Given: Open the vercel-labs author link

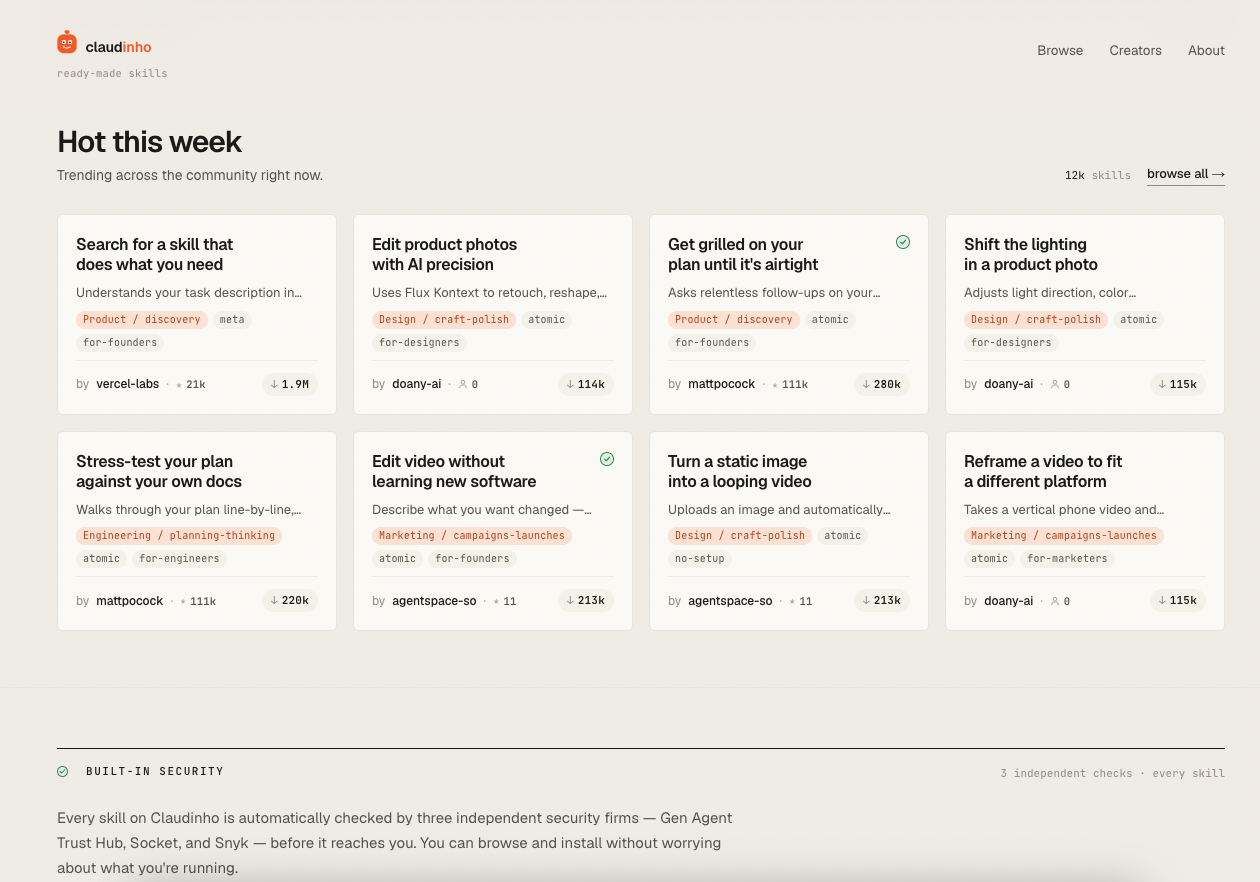Looking at the screenshot, I should point(128,384).
